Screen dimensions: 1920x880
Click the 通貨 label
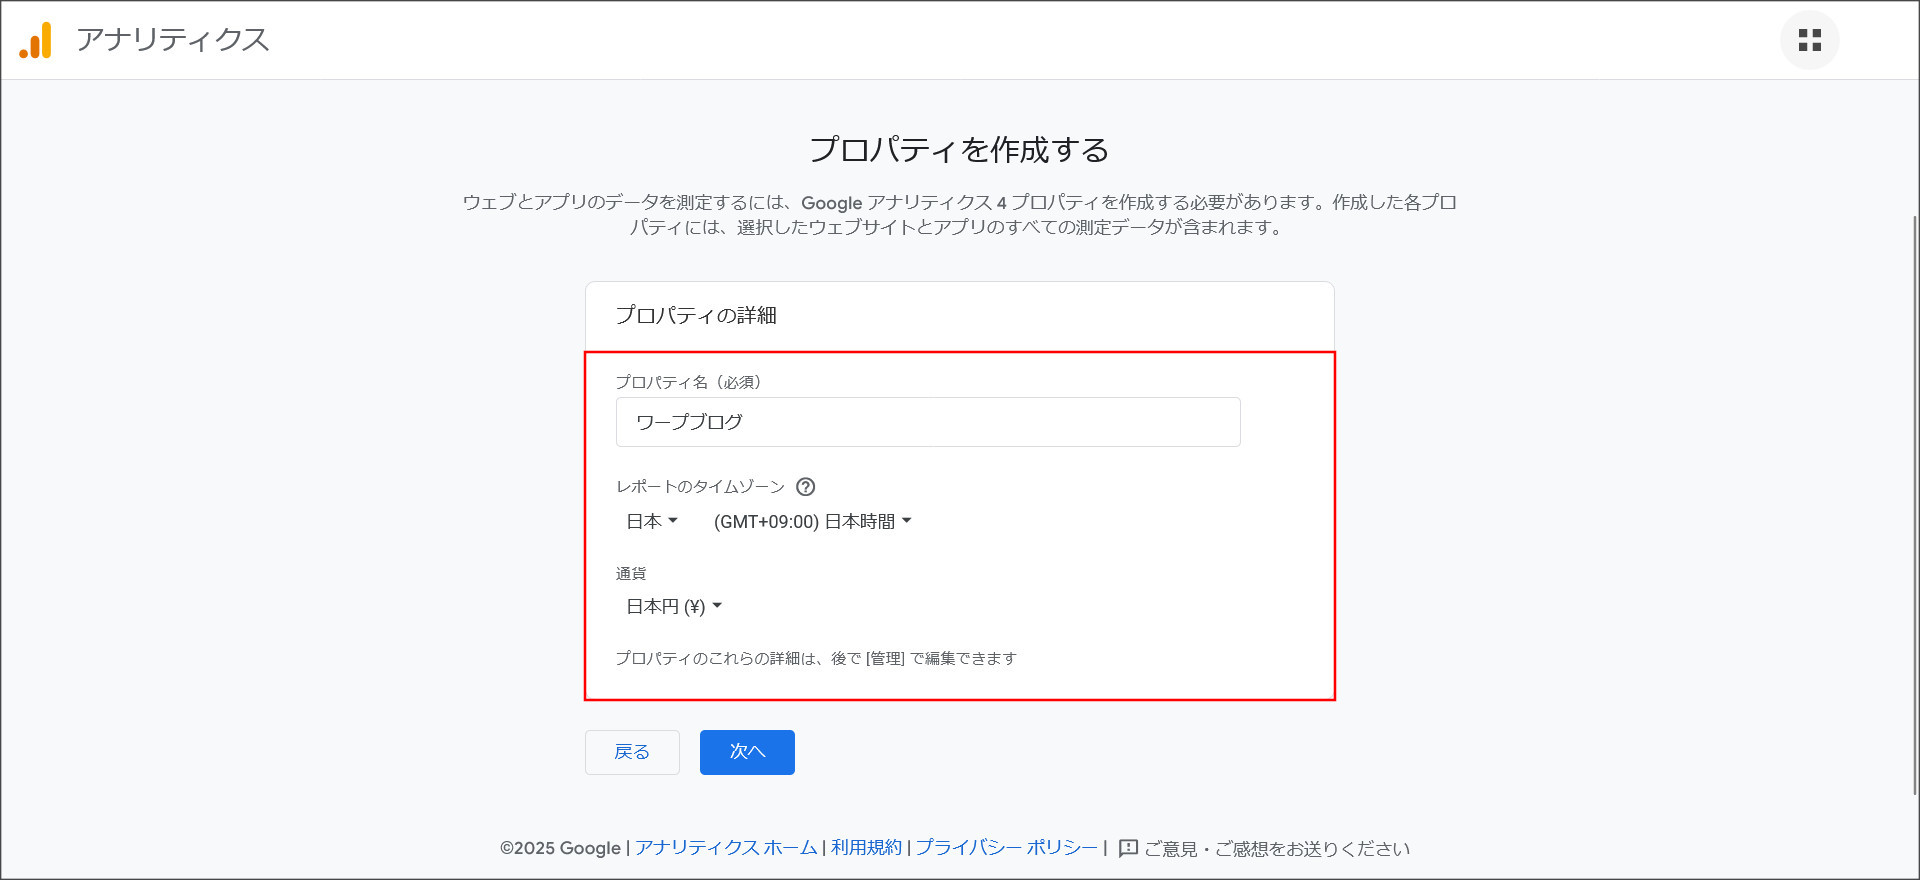631,573
